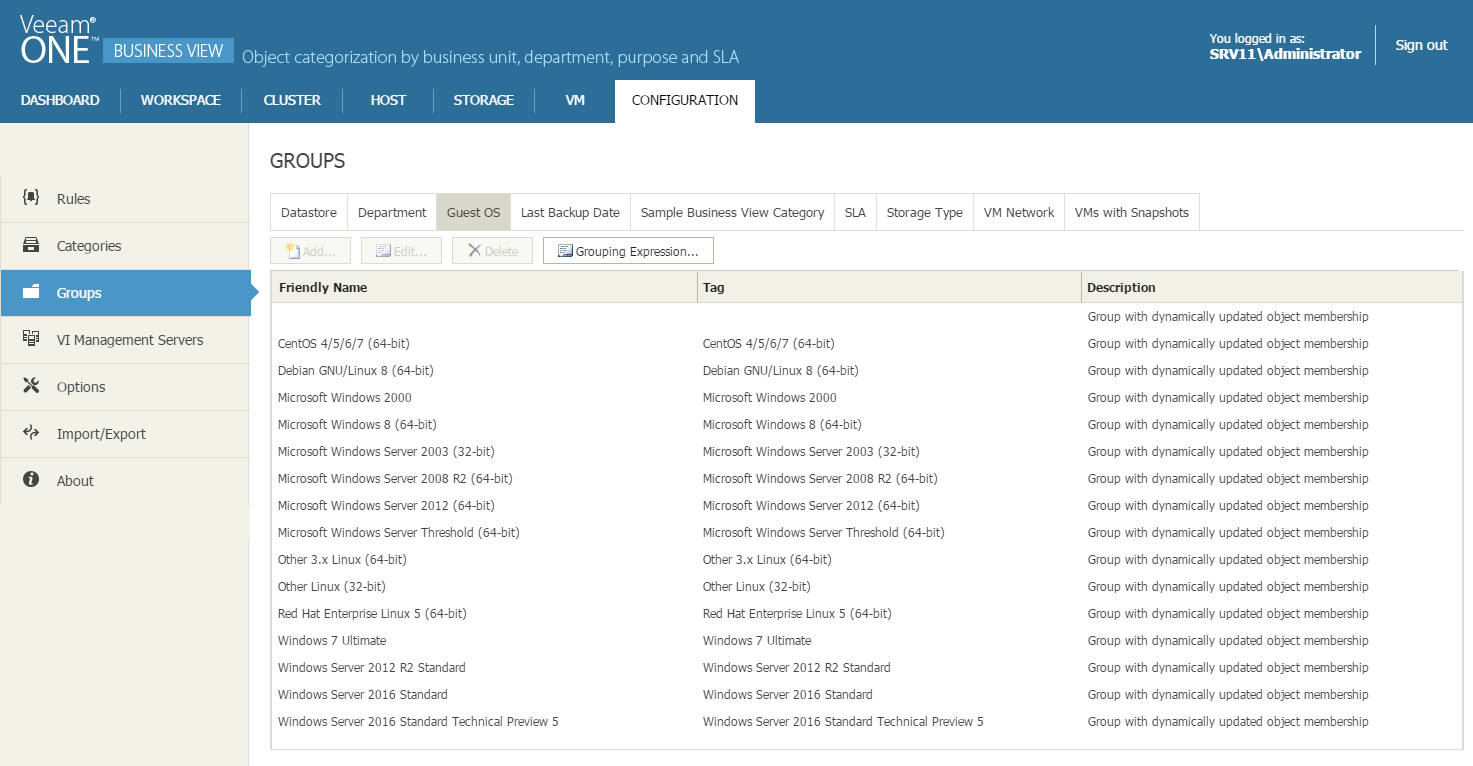Click the Groups folder icon
Image resolution: width=1473 pixels, height=766 pixels.
click(31, 292)
